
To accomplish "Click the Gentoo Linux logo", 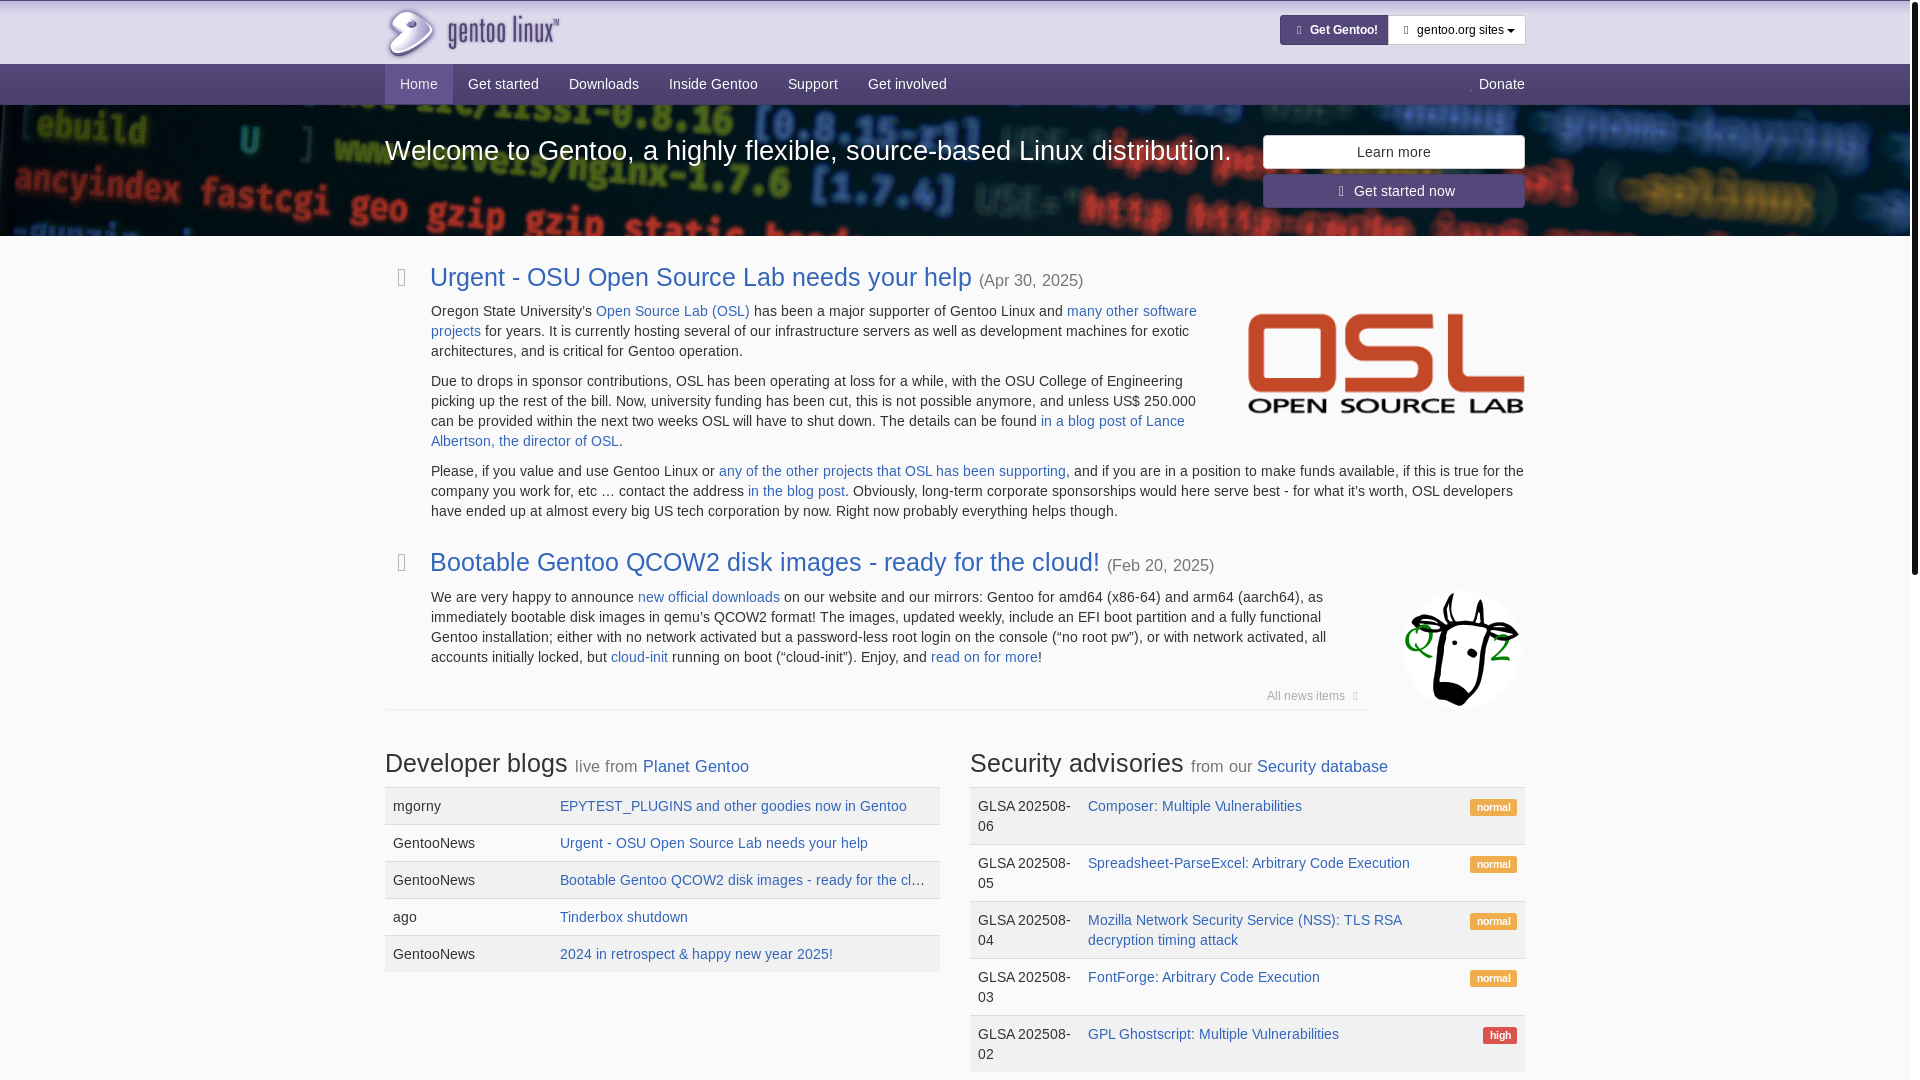I will pos(472,32).
